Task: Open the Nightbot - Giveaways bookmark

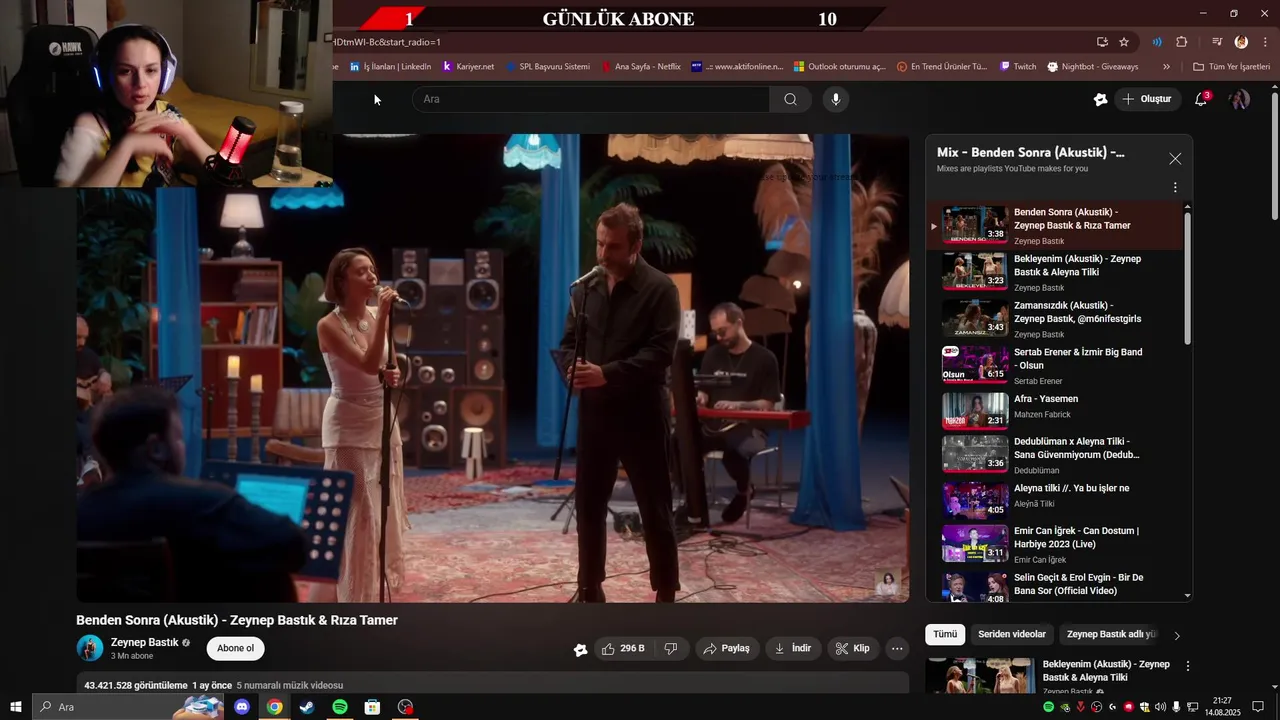Action: coord(1092,67)
